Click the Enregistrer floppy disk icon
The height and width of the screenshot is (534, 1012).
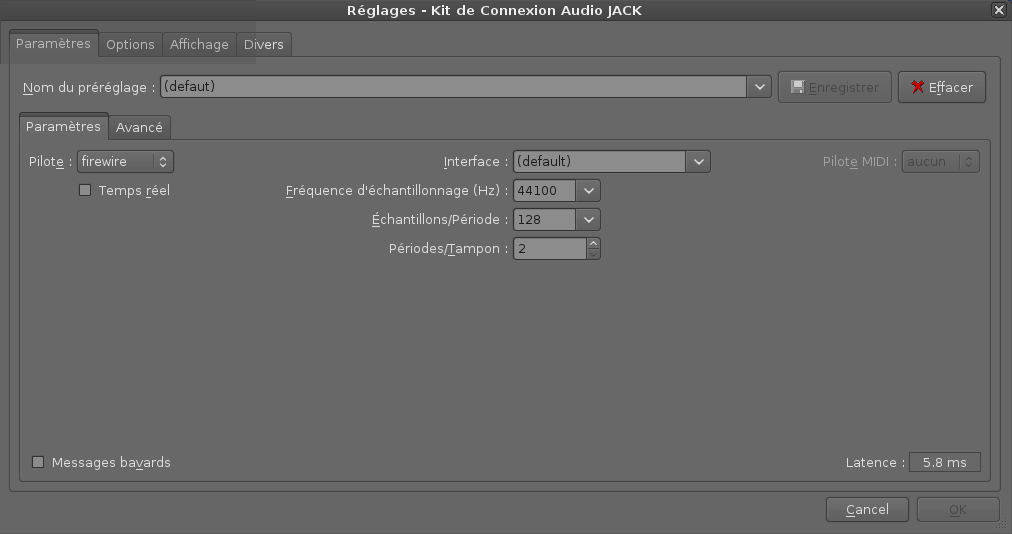click(798, 87)
